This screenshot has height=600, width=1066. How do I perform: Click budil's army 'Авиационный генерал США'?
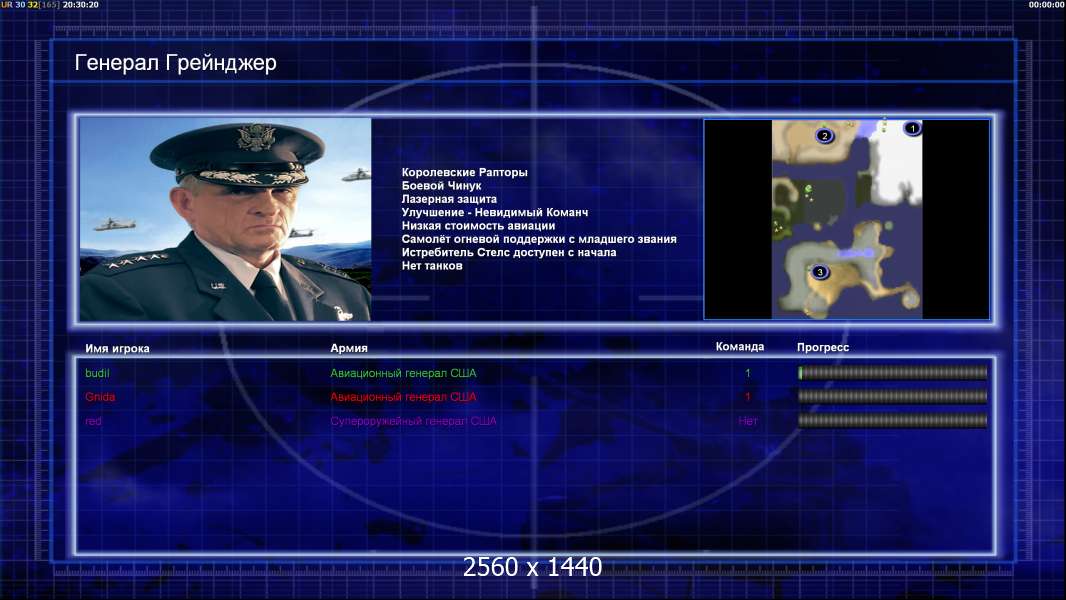point(403,373)
